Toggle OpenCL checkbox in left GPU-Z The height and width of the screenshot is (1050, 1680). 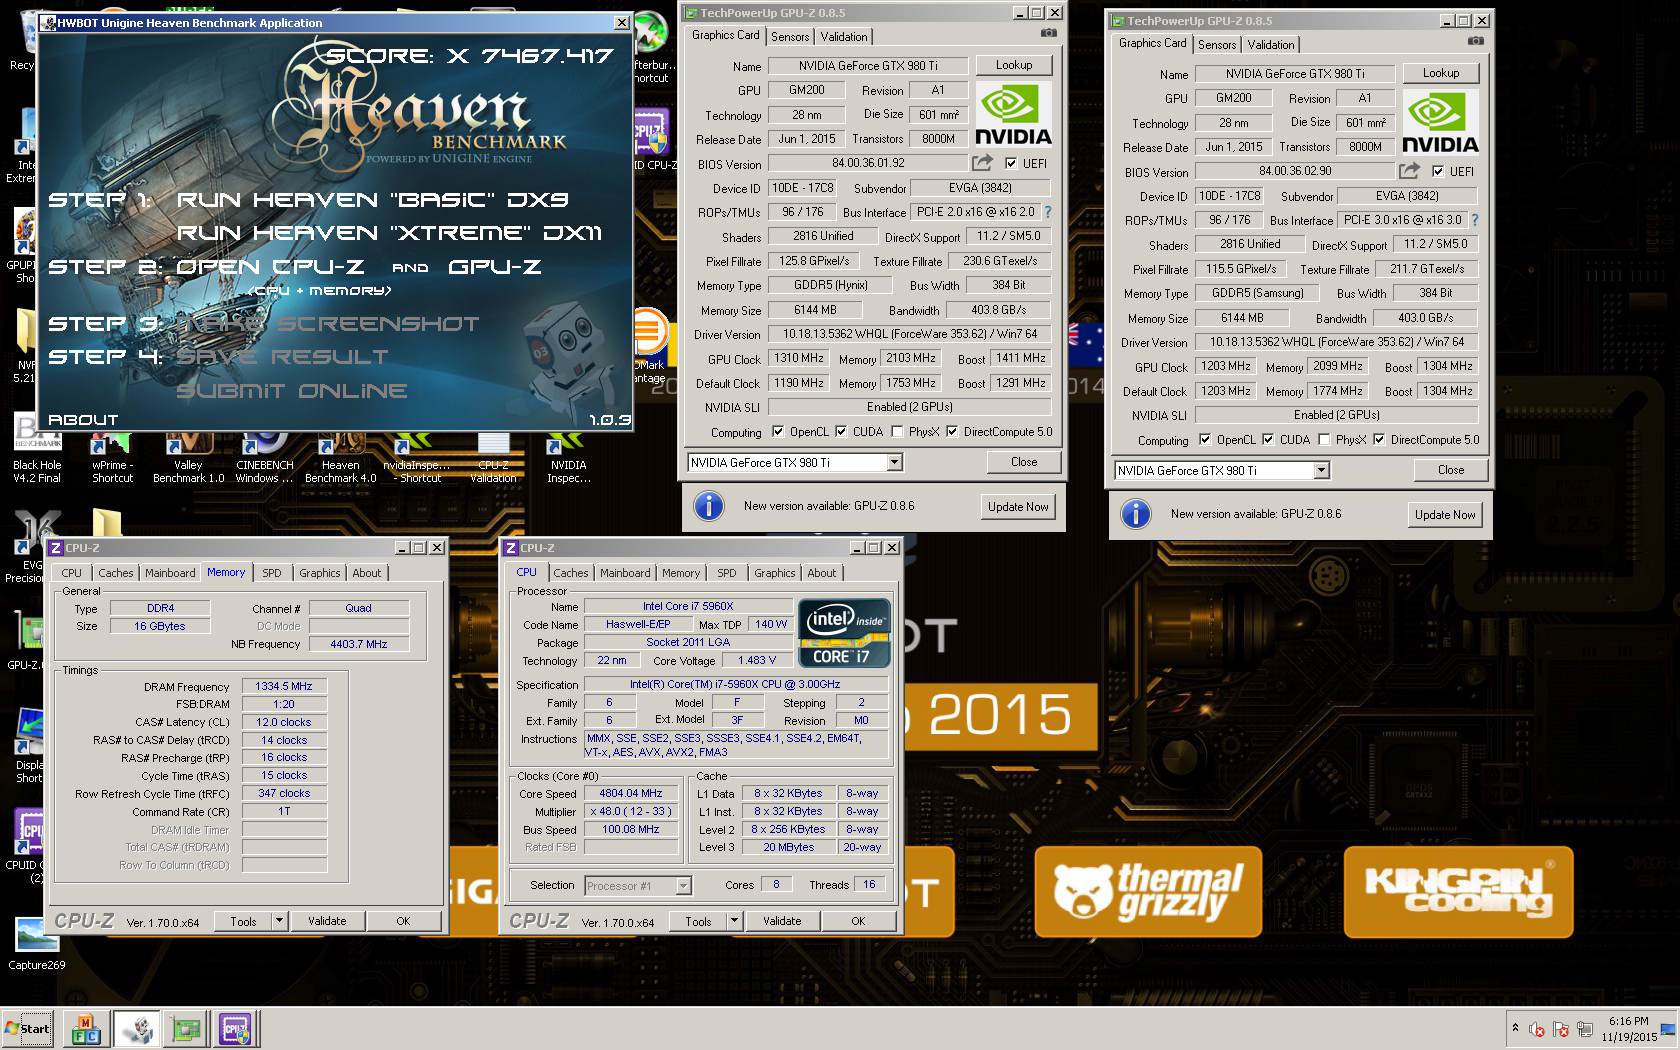777,432
